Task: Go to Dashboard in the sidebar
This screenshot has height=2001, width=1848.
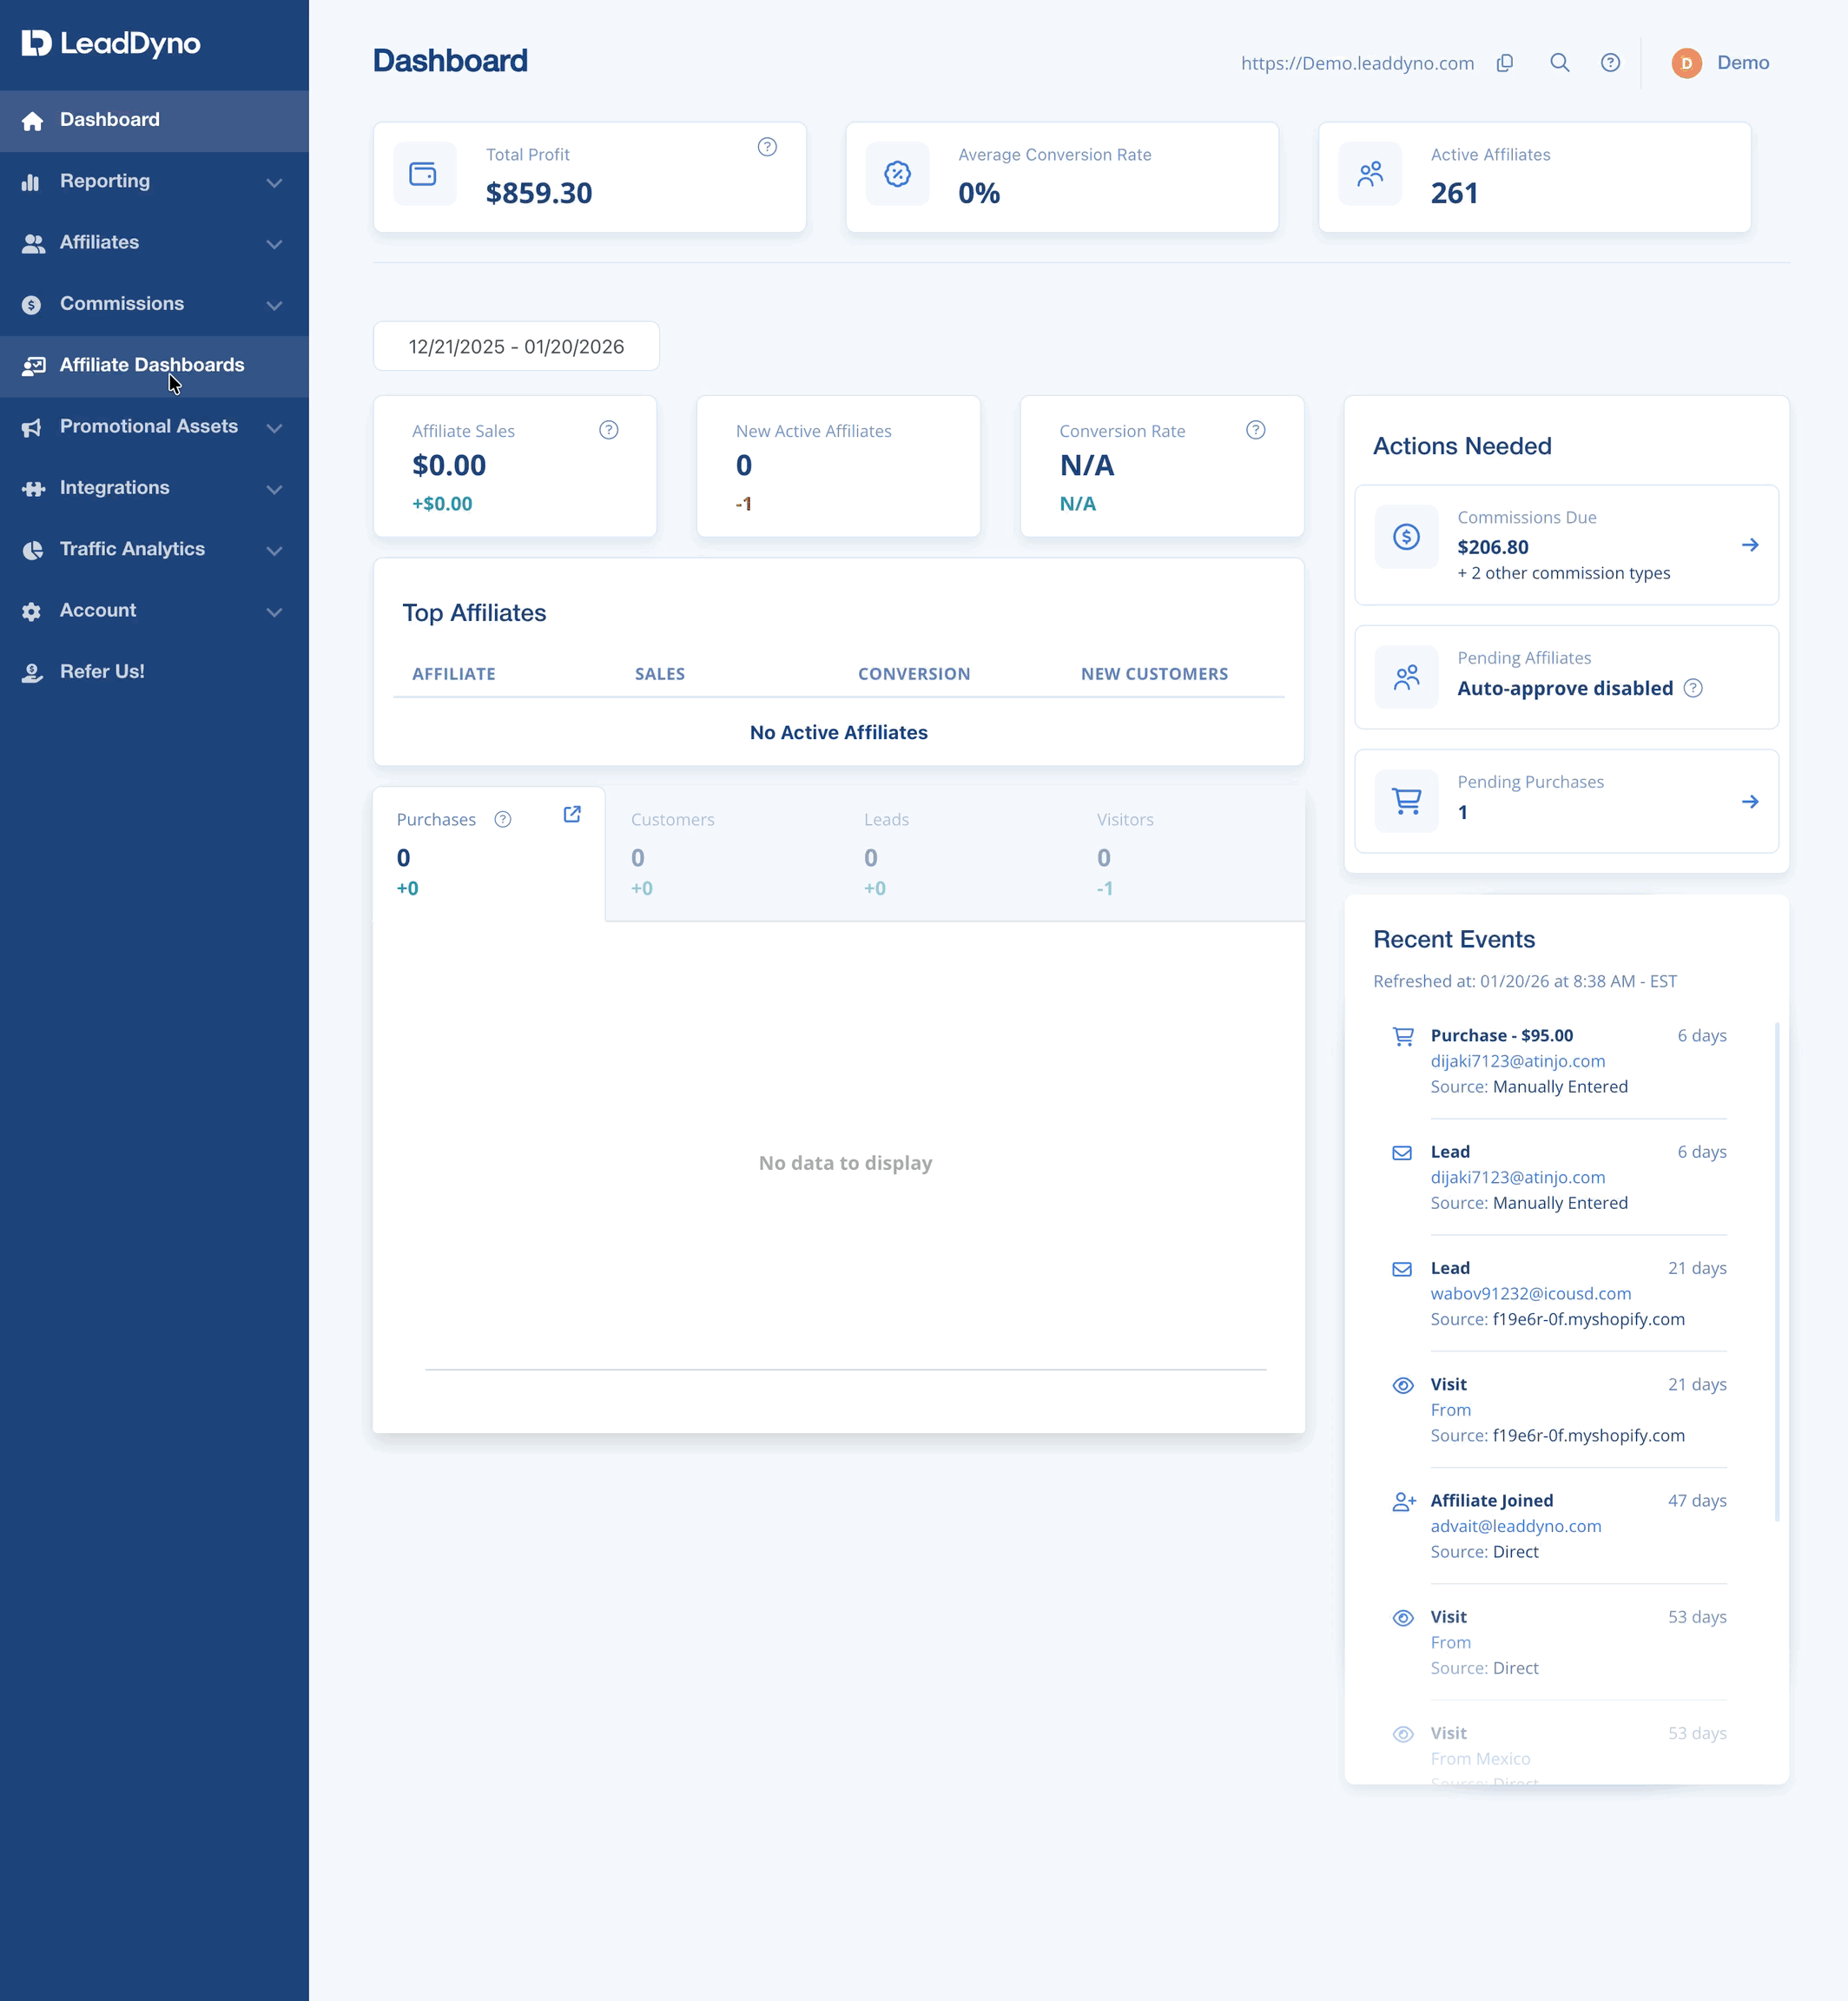Action: pos(154,120)
